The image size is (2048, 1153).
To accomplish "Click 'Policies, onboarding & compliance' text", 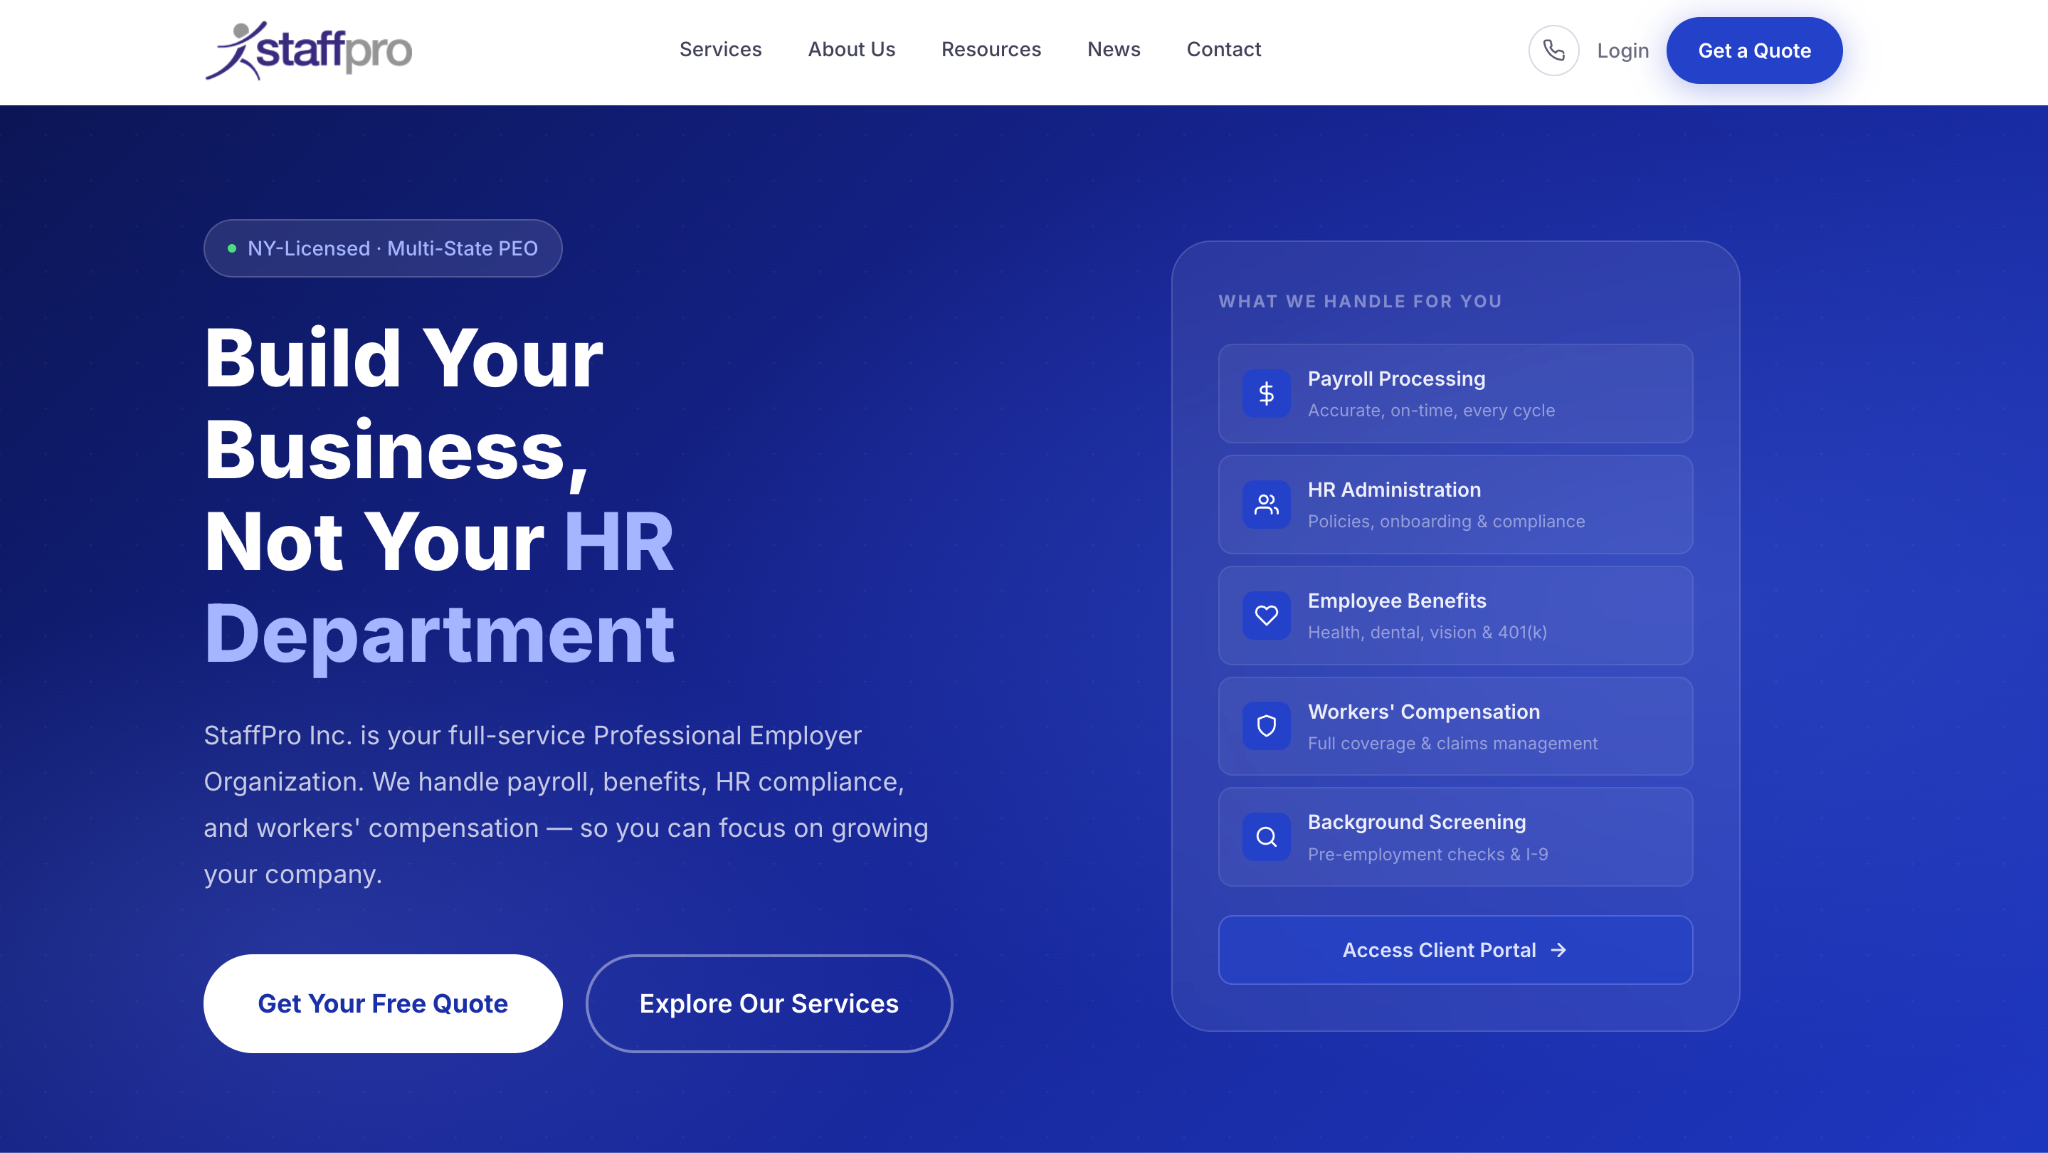I will click(x=1446, y=521).
